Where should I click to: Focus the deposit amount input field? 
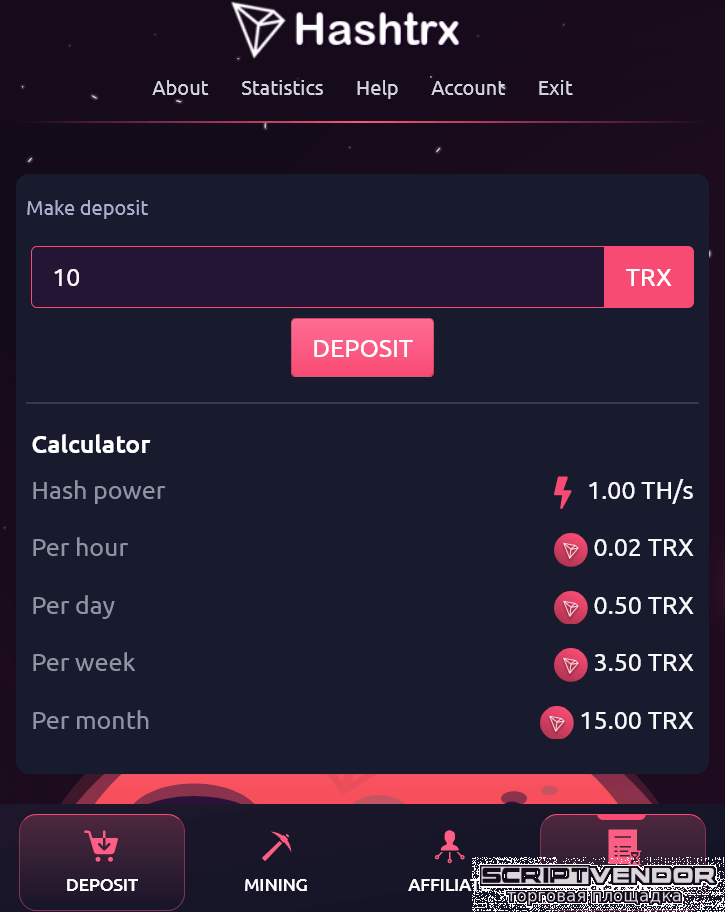tap(318, 277)
